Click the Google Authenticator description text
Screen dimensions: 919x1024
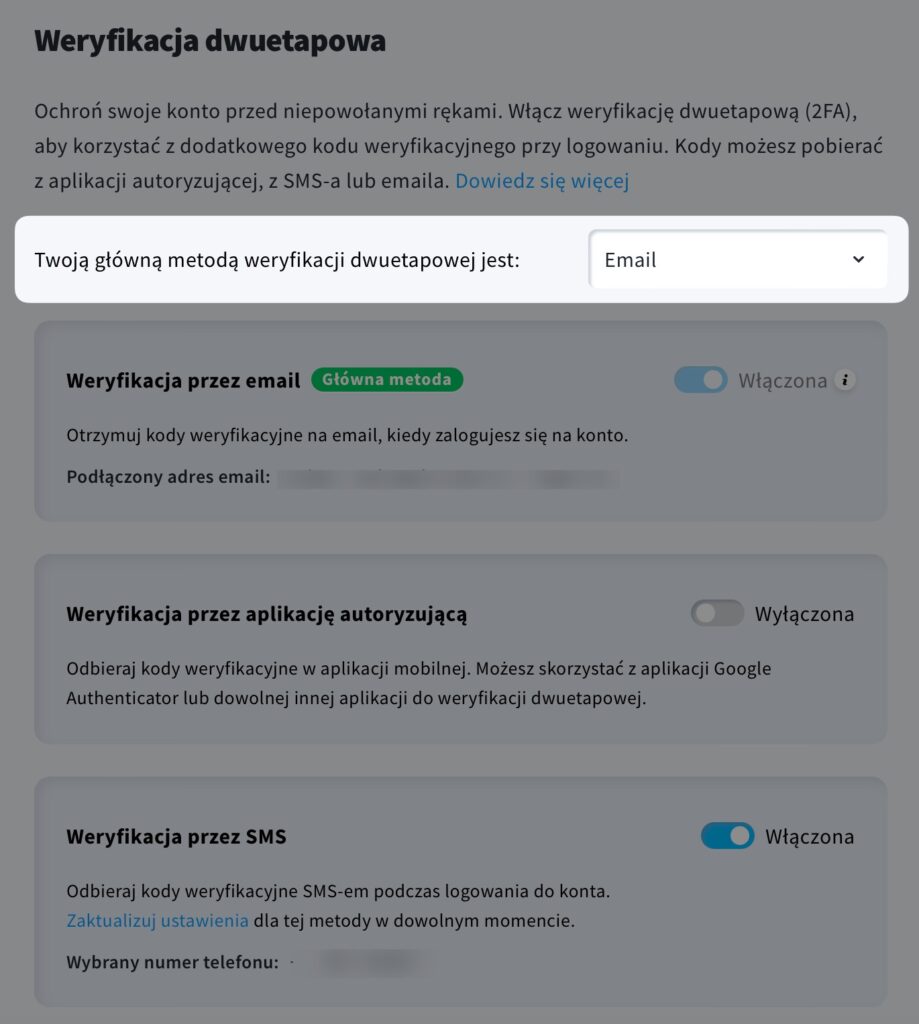tap(419, 683)
